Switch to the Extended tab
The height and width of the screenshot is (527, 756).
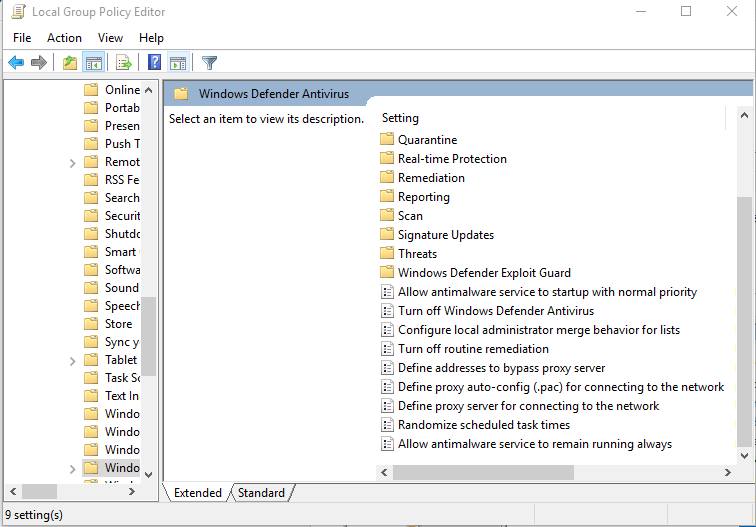197,492
